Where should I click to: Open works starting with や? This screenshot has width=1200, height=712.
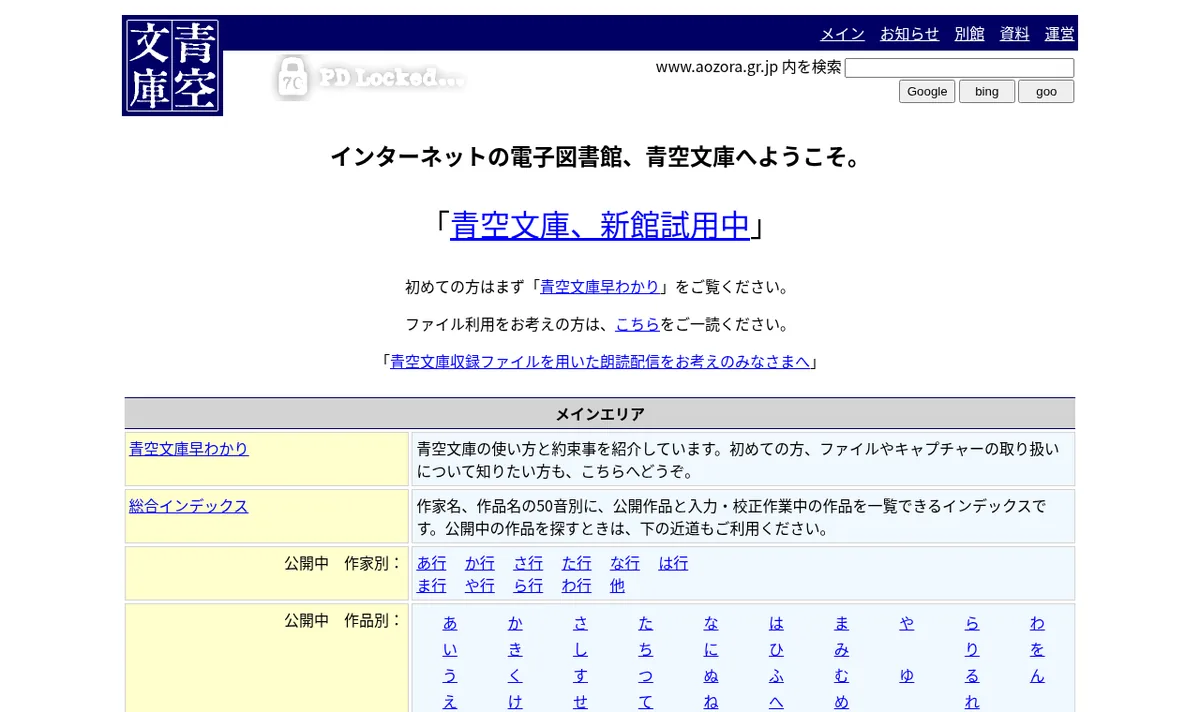(x=906, y=623)
